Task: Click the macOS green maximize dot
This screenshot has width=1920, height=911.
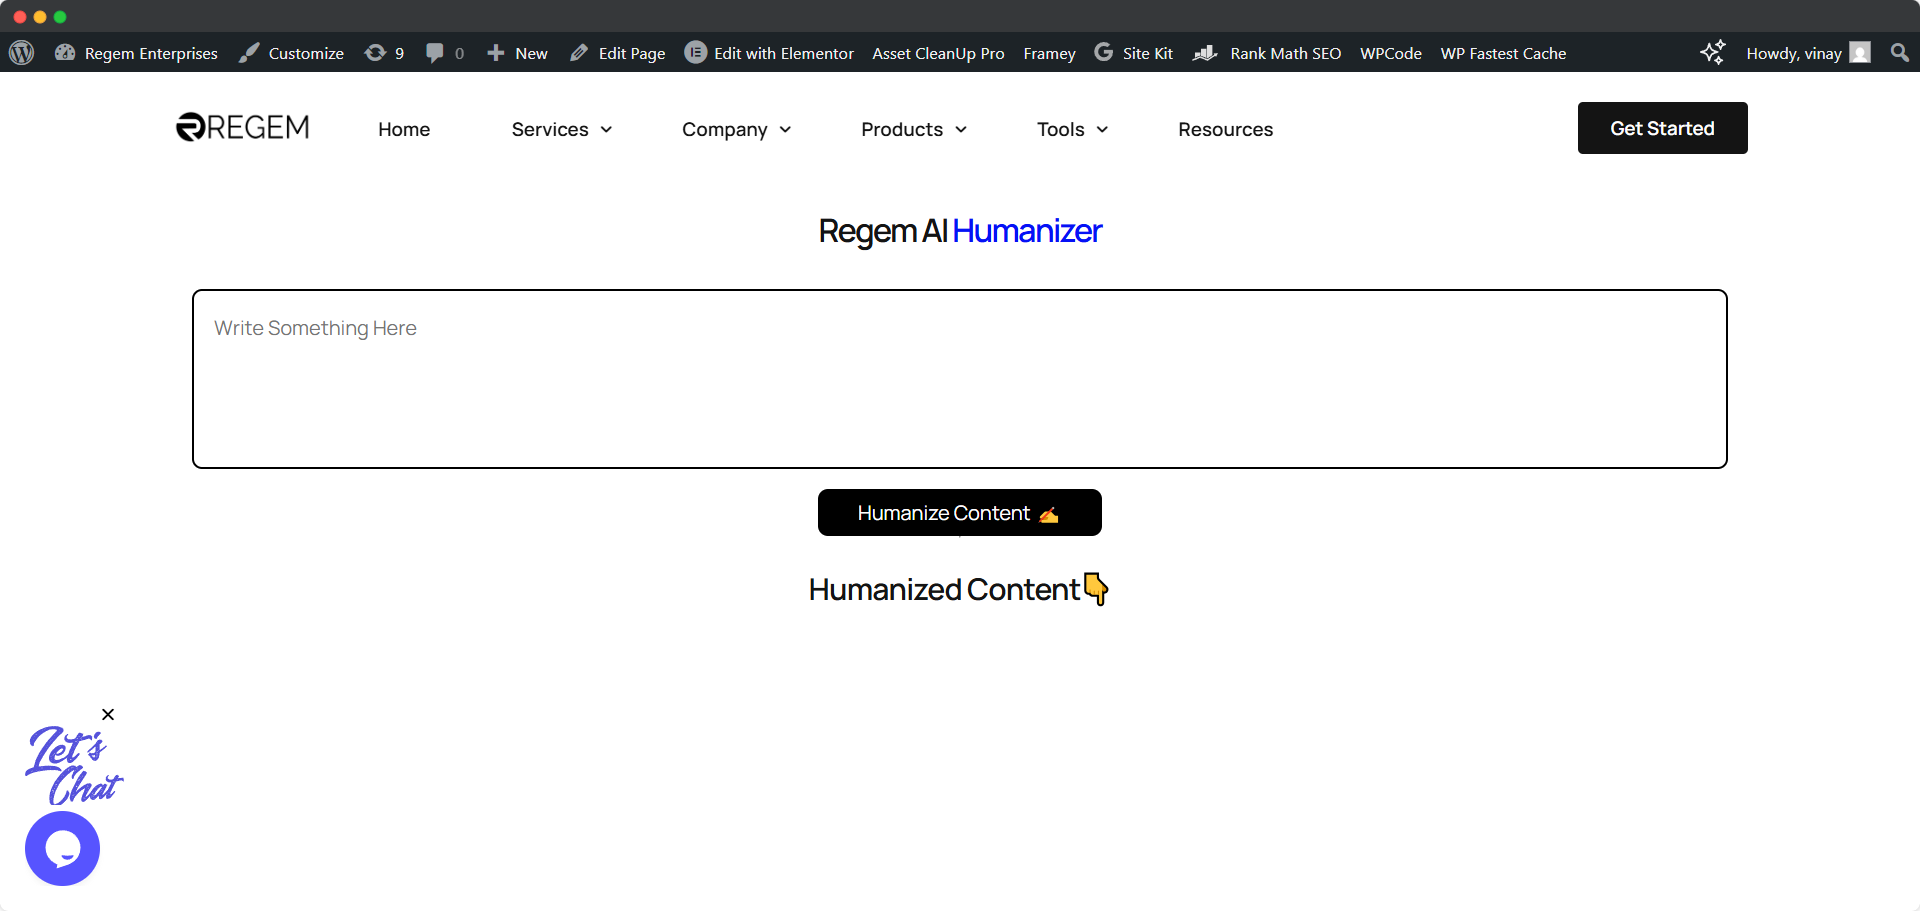Action: click(x=60, y=17)
